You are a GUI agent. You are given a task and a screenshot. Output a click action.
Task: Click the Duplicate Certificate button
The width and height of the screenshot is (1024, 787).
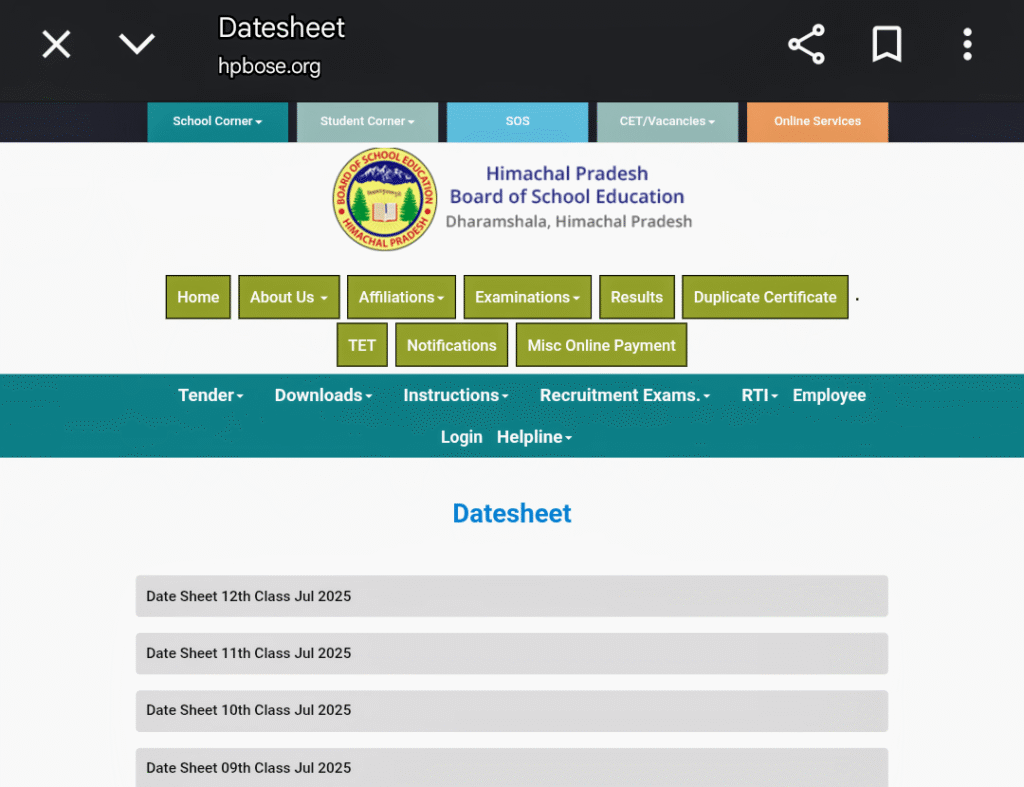point(765,297)
